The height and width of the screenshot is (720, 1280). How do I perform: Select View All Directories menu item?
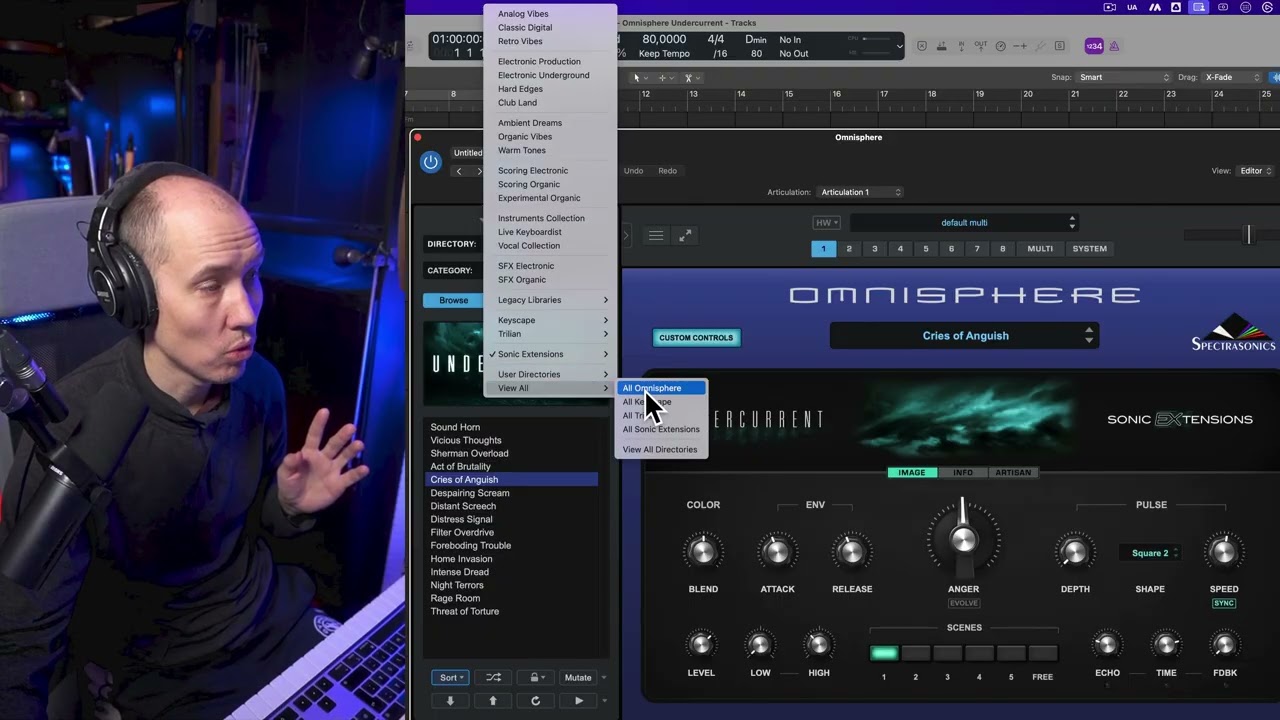tap(661, 450)
